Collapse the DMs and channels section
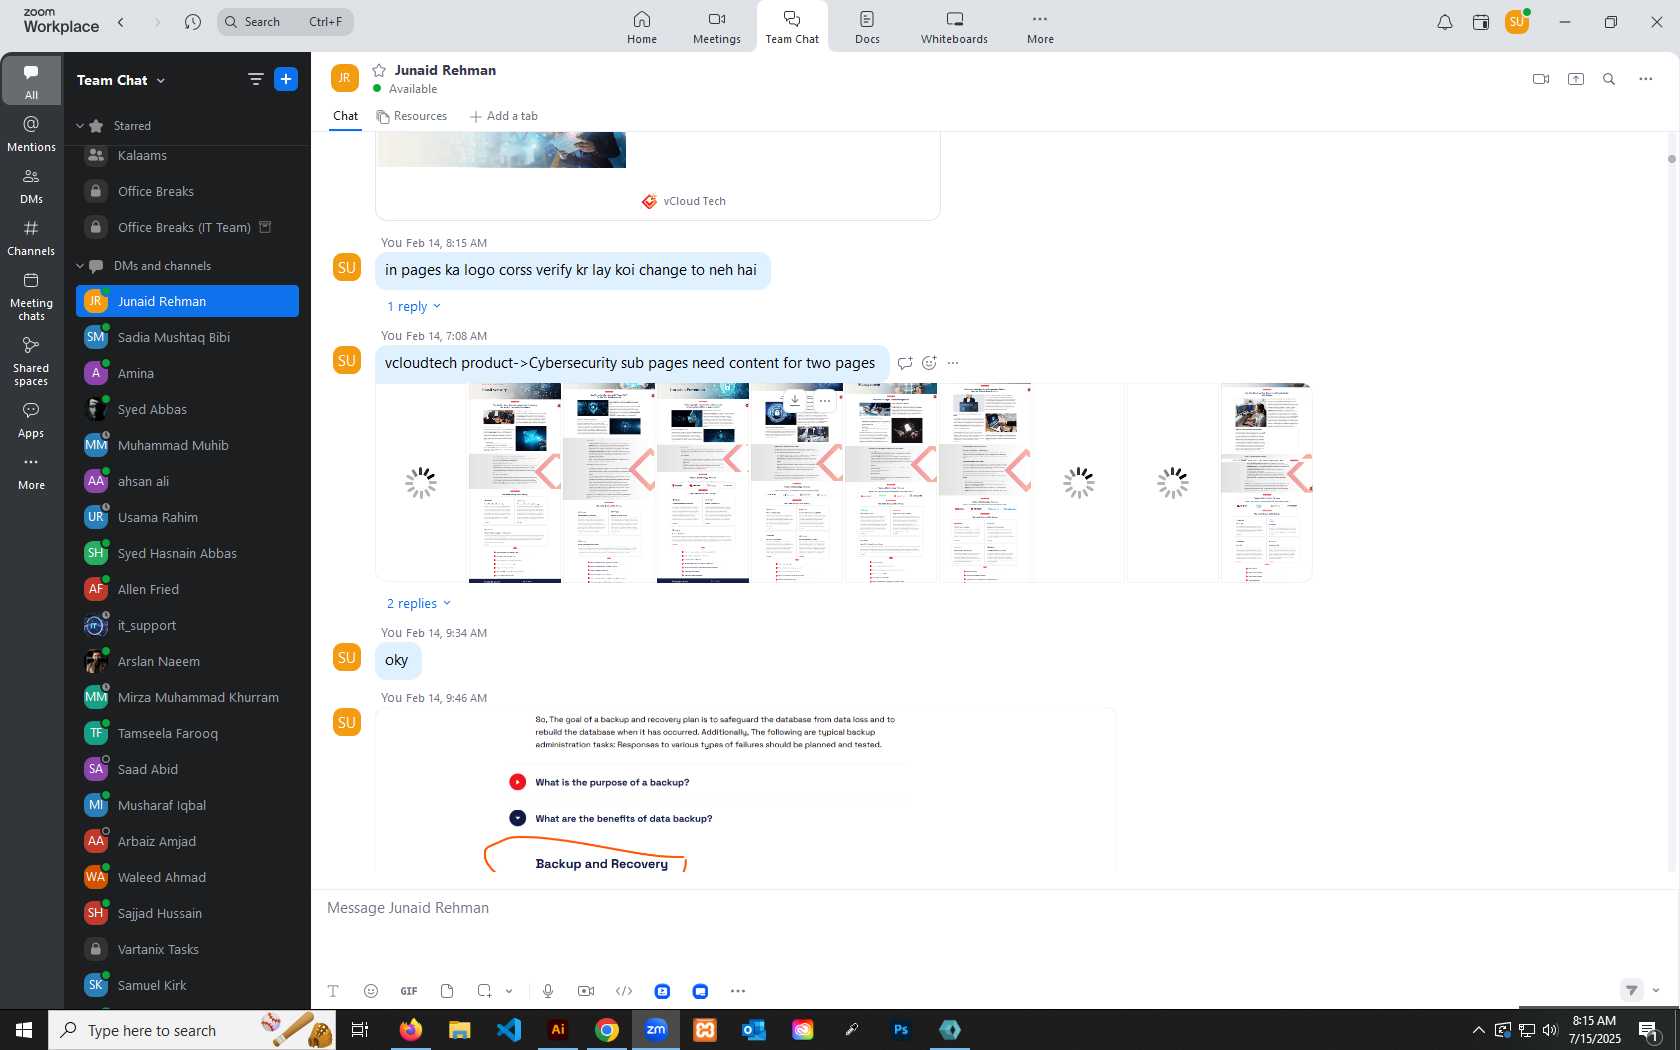The image size is (1680, 1050). (80, 266)
